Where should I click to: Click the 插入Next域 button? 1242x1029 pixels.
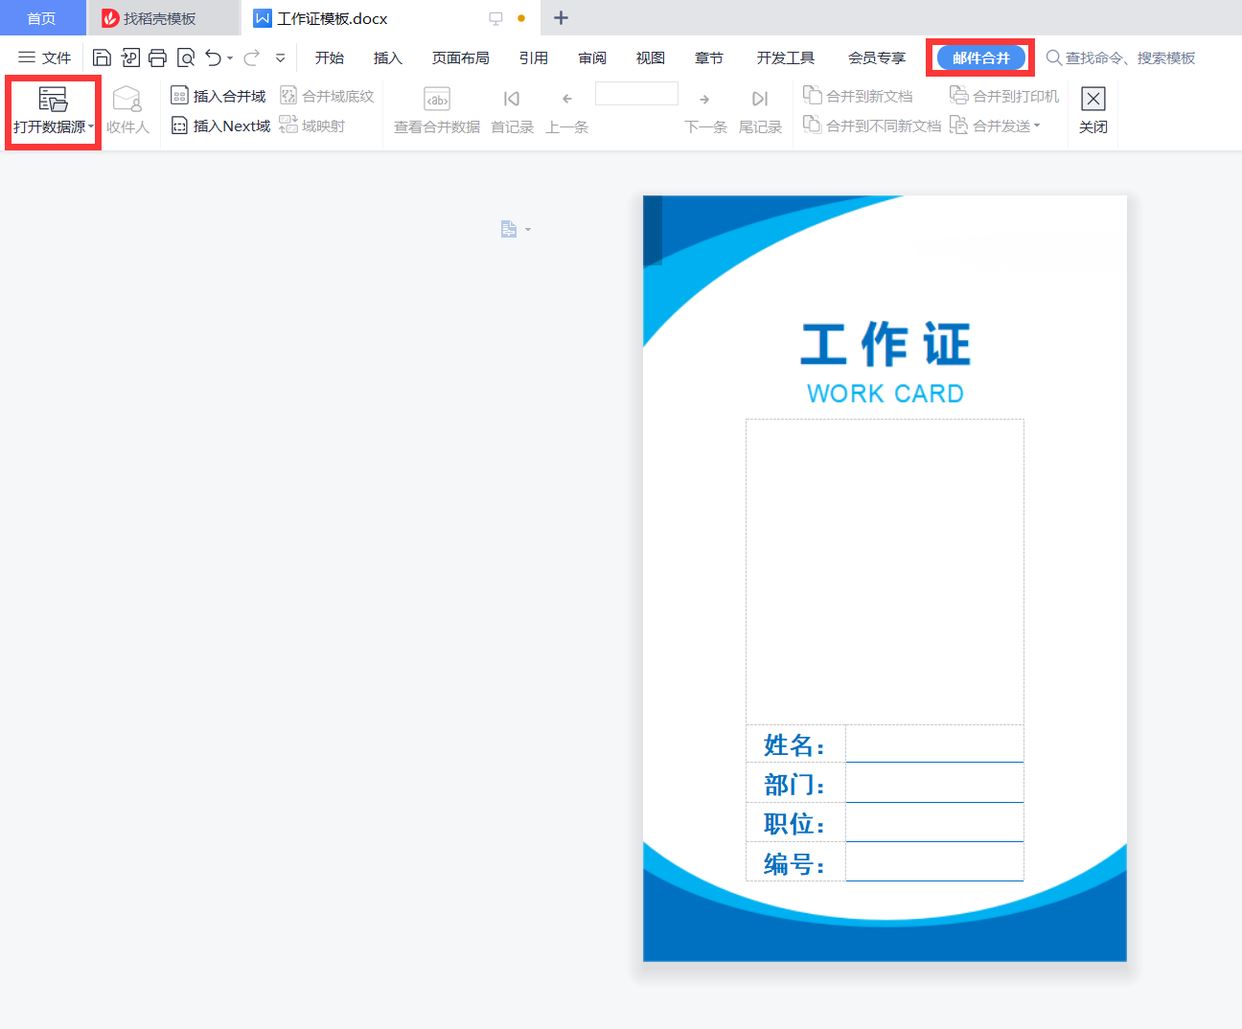[x=220, y=126]
